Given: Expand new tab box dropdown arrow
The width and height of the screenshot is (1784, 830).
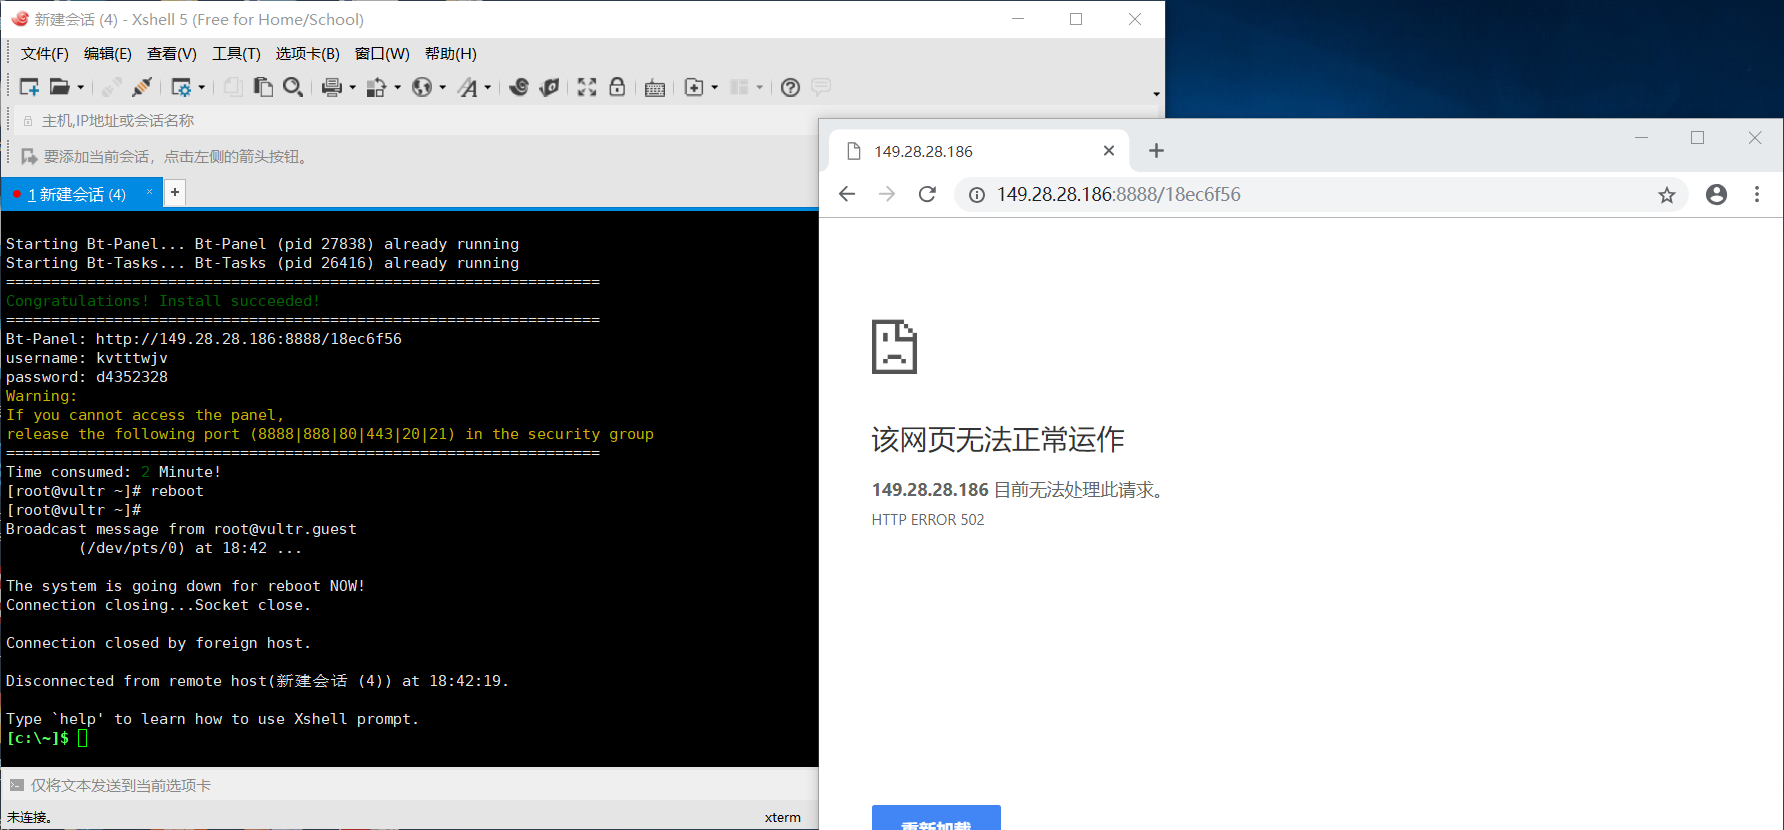Looking at the screenshot, I should 714,87.
